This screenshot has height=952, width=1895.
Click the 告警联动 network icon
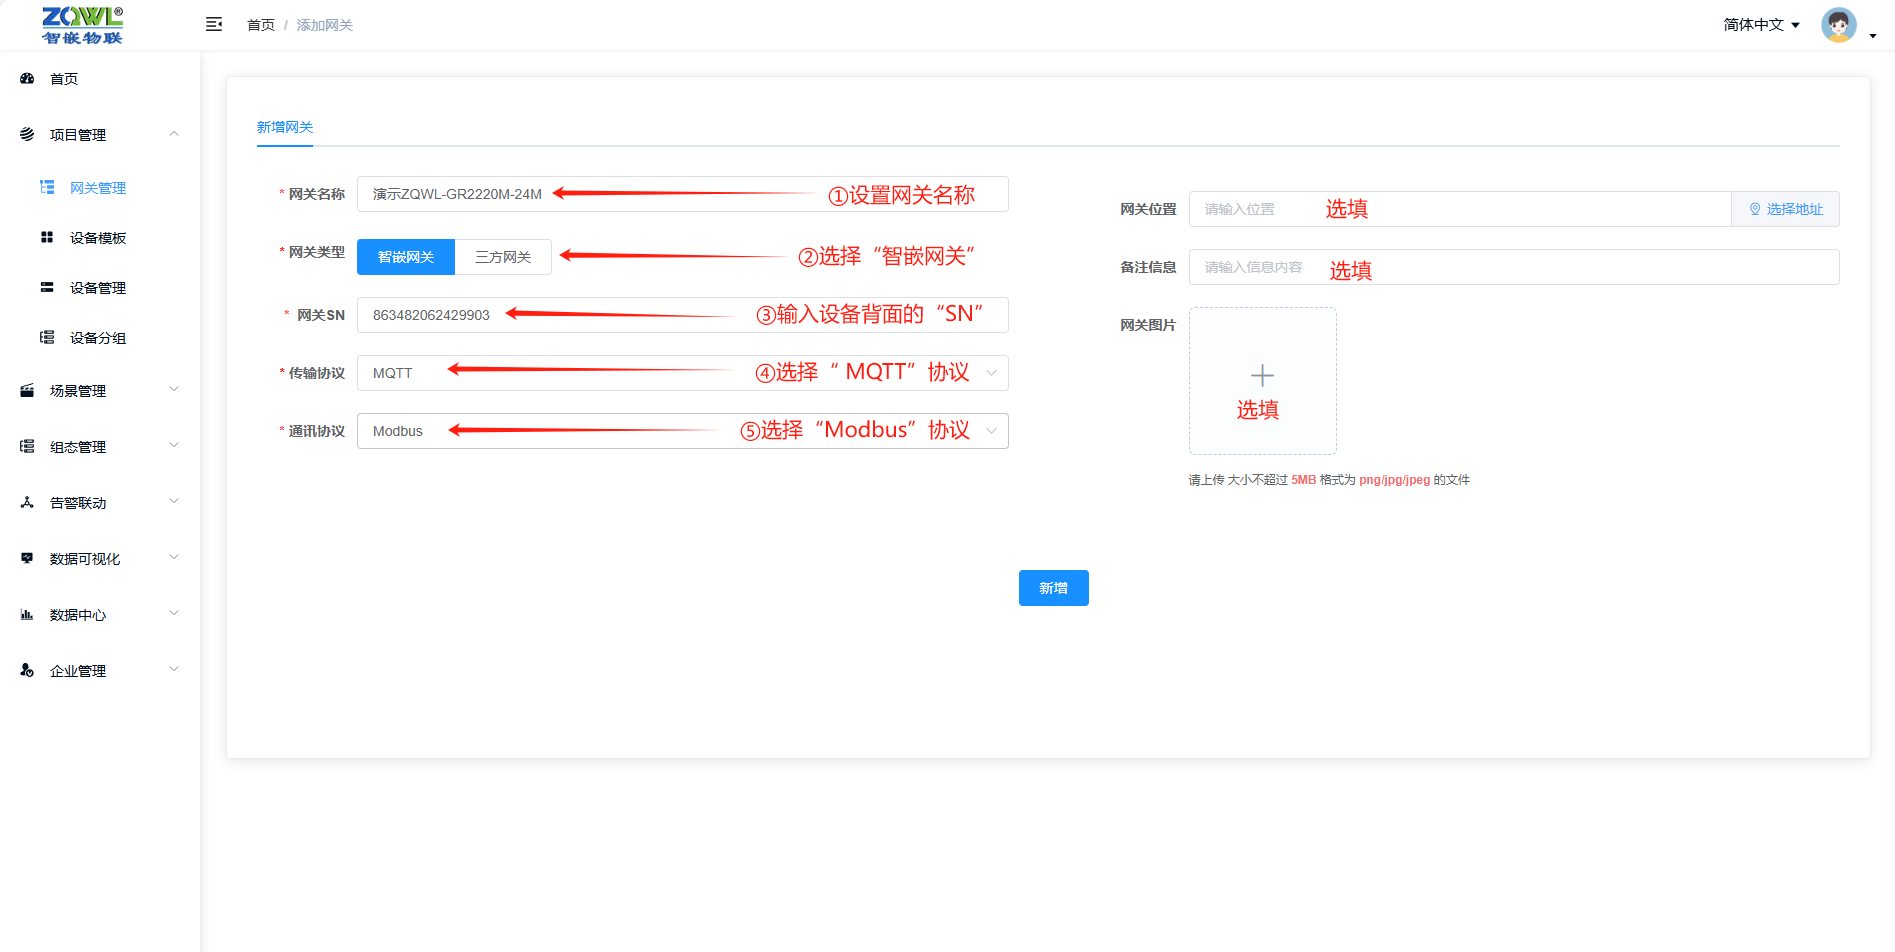point(27,502)
